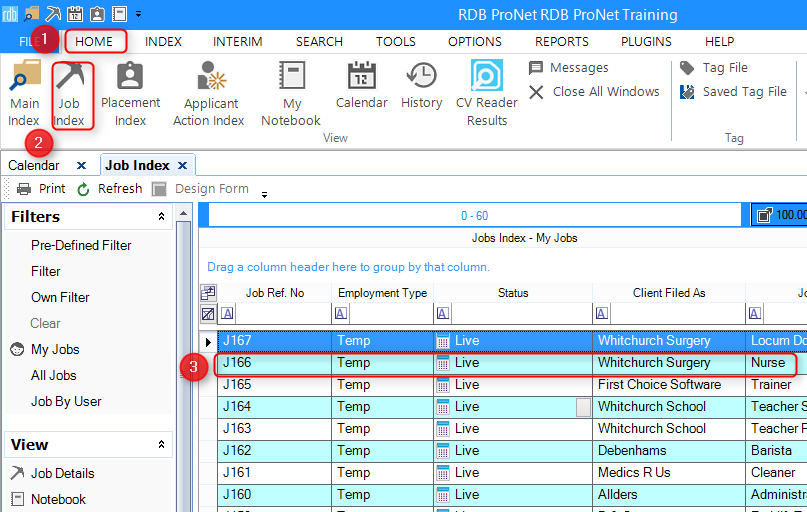The width and height of the screenshot is (807, 512).
Task: Open Client Filed As filter condition selector
Action: tap(602, 313)
